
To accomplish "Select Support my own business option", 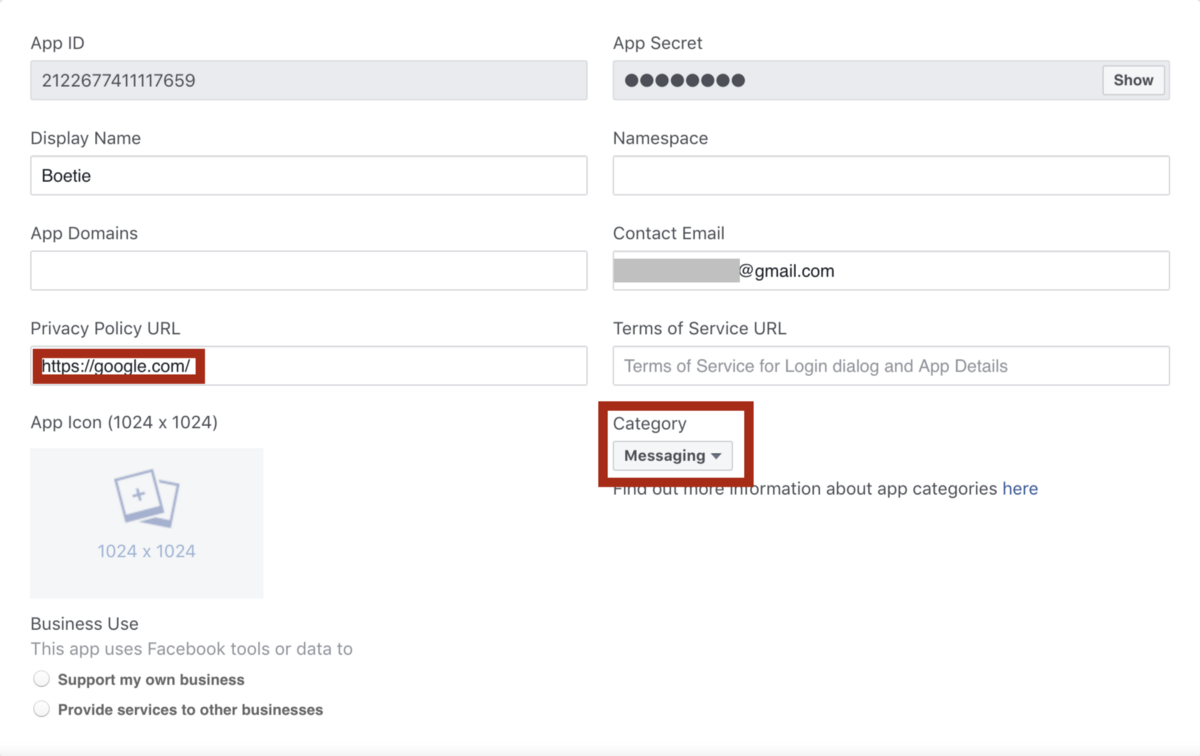I will click(42, 680).
